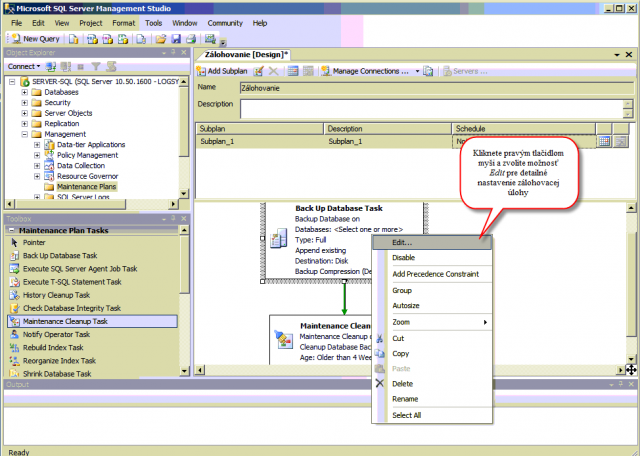Image resolution: width=640 pixels, height=456 pixels.
Task: Start an Analysis Services DMX Query
Action: [107, 39]
